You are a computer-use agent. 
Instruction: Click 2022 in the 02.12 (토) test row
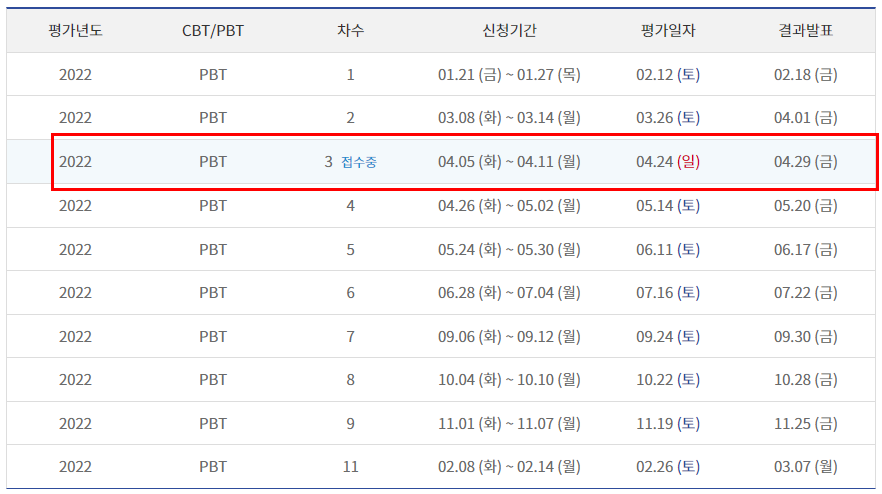pyautogui.click(x=75, y=75)
